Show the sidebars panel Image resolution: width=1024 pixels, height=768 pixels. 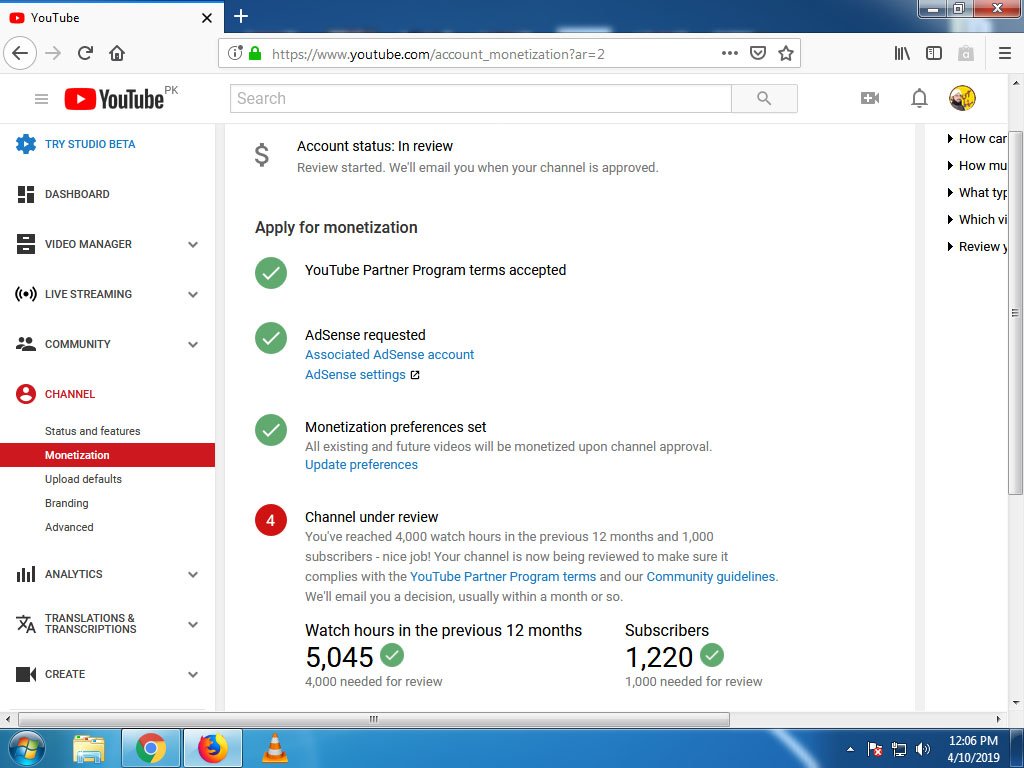click(934, 53)
